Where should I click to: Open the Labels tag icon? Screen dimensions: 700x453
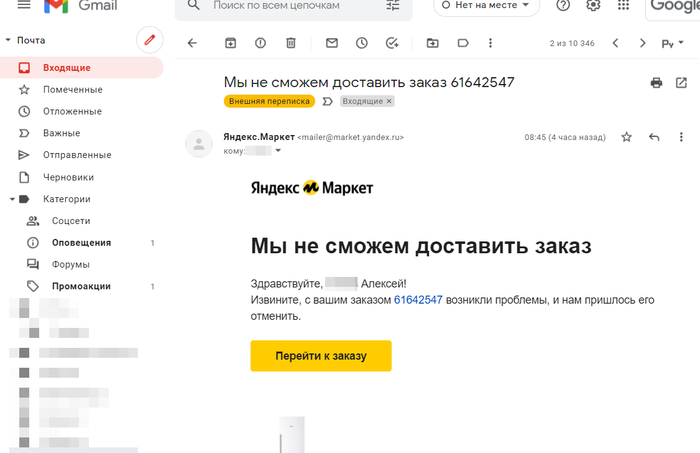click(463, 43)
